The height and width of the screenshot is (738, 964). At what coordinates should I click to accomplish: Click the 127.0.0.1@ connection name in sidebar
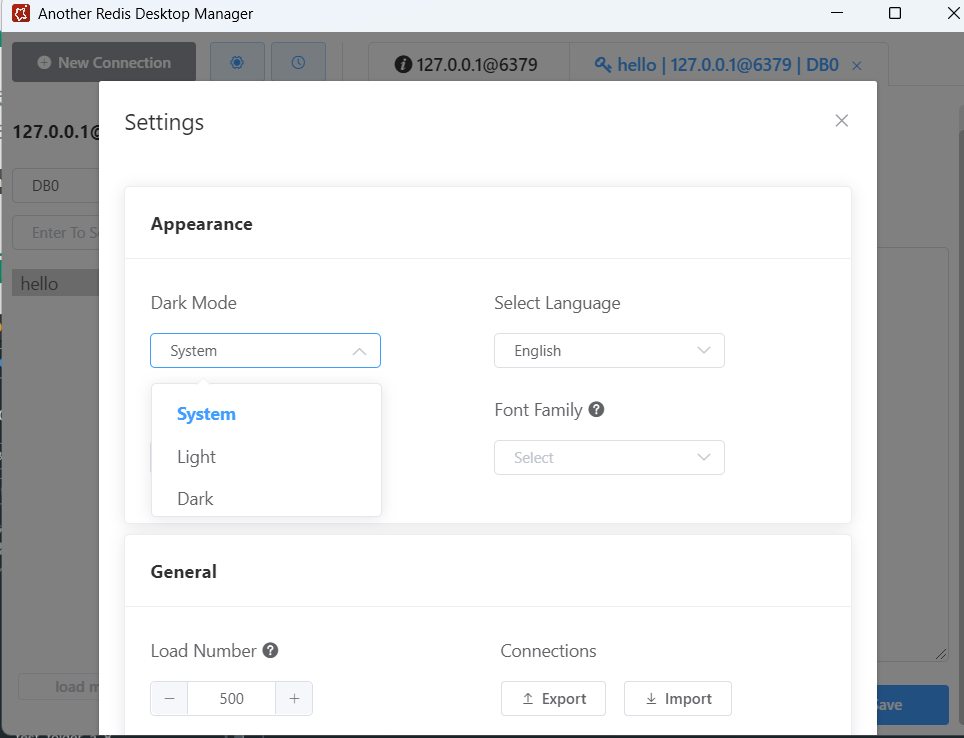[x=56, y=132]
